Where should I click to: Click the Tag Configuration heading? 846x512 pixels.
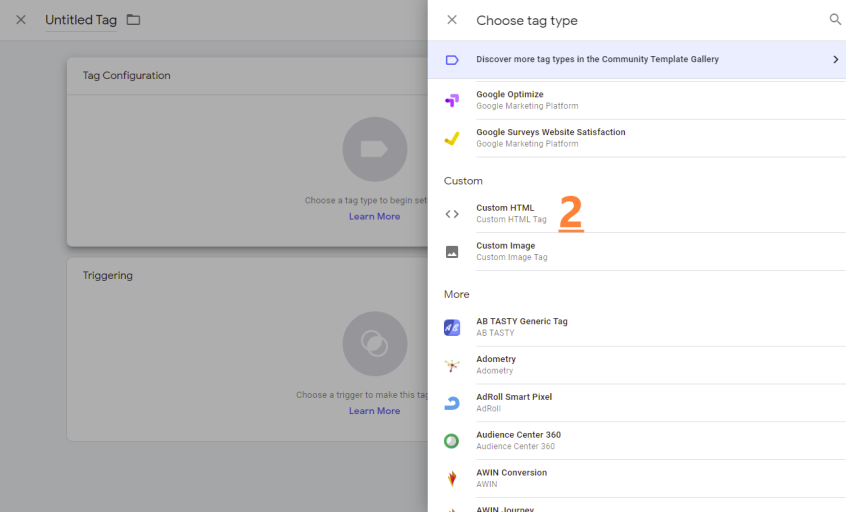pyautogui.click(x=126, y=76)
